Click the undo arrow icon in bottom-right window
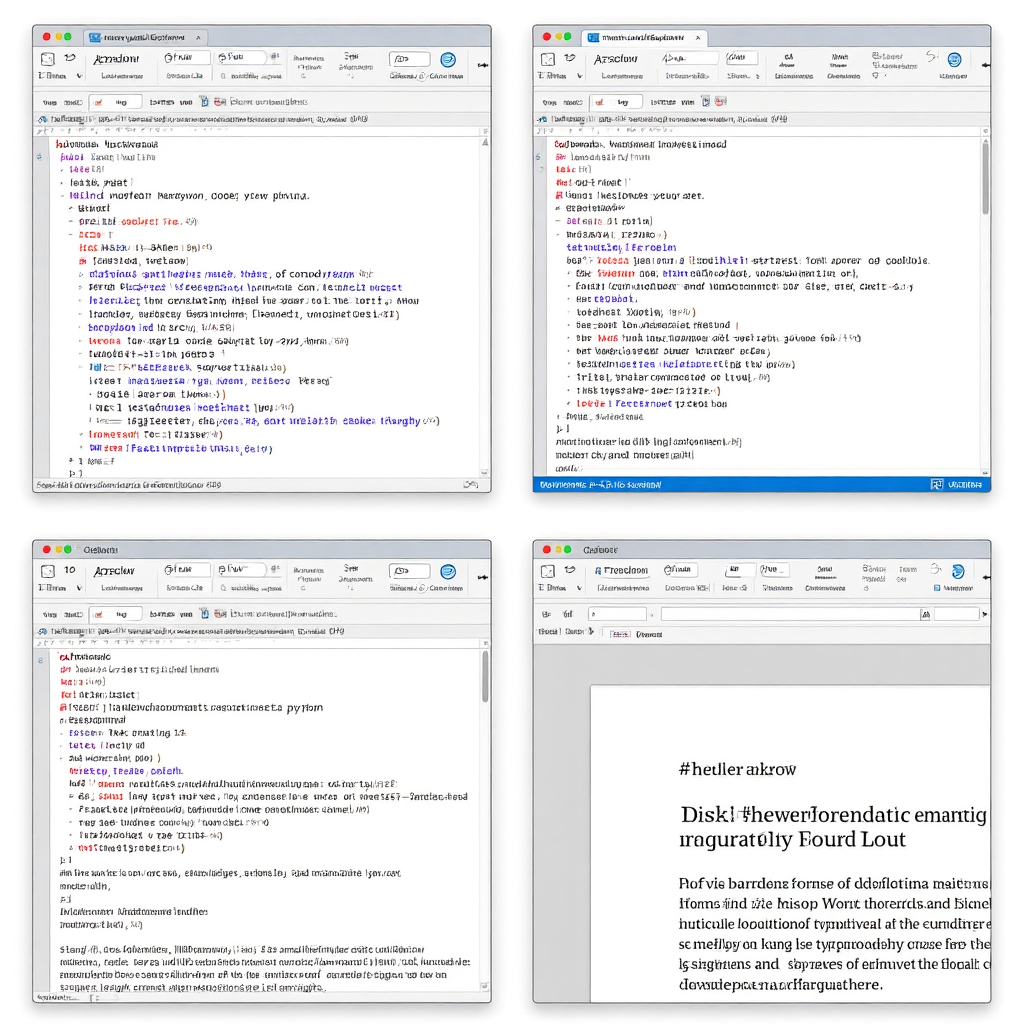The width and height of the screenshot is (1024, 1024). [570, 570]
